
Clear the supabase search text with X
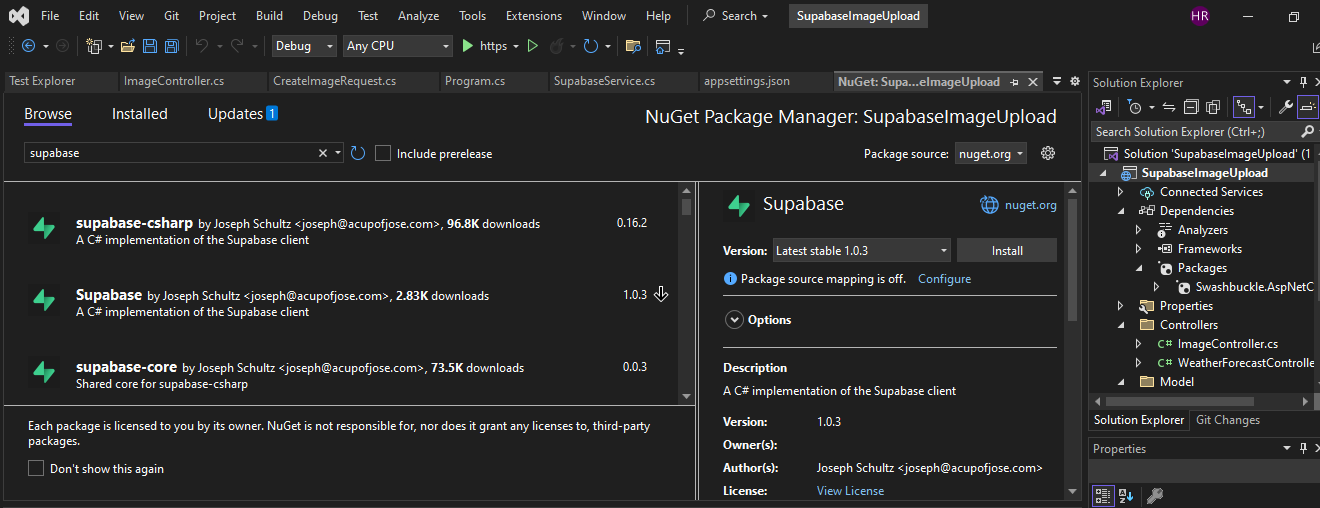(x=323, y=153)
